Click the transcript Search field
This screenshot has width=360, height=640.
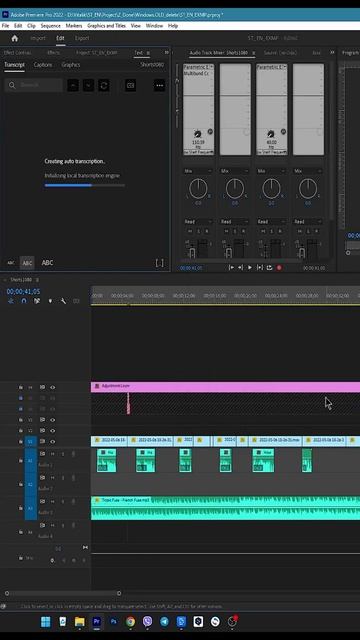point(34,85)
